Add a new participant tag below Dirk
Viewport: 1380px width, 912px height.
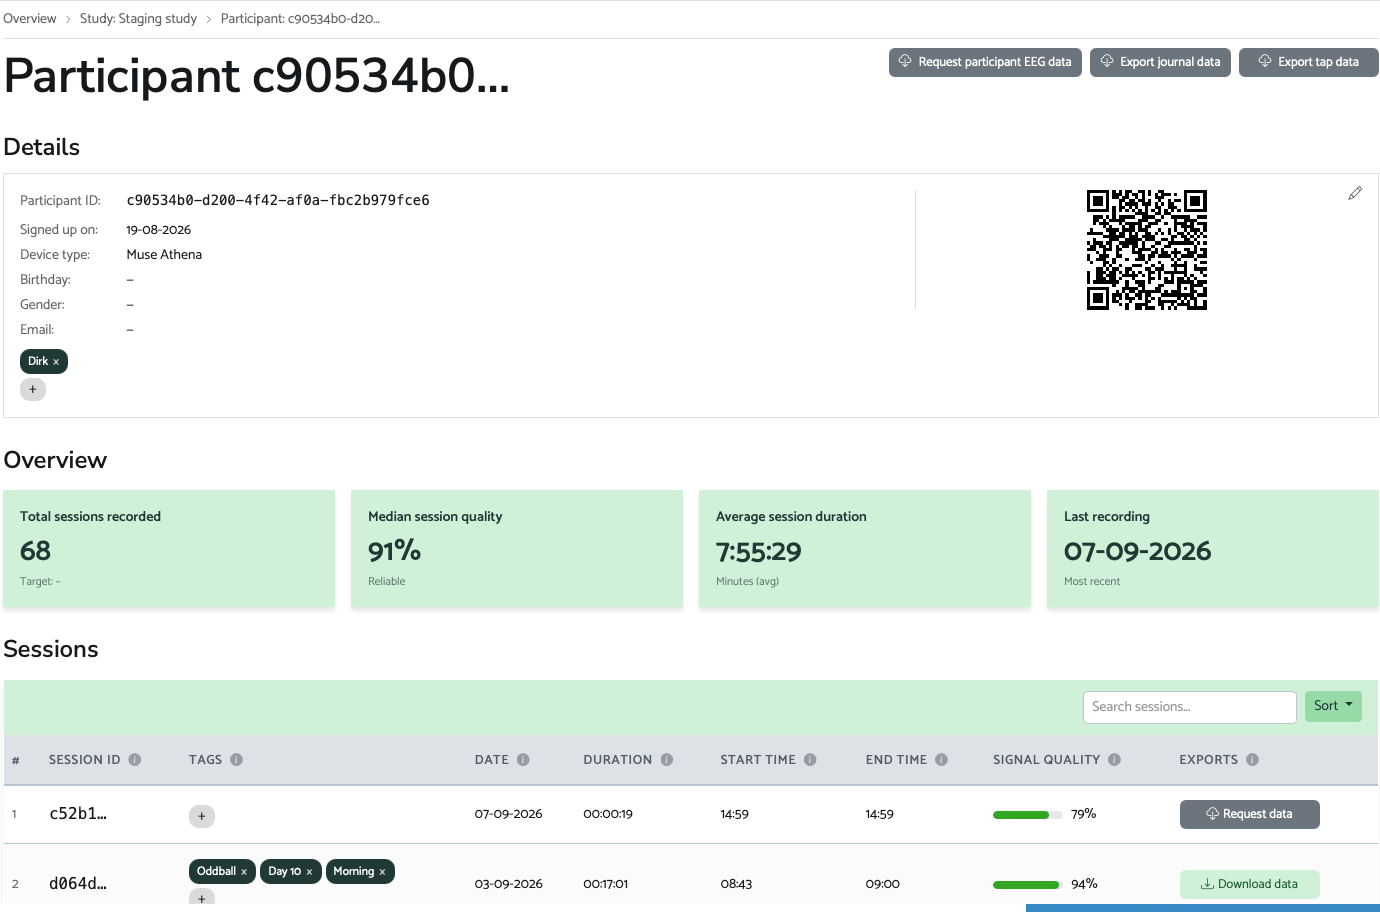(x=33, y=389)
